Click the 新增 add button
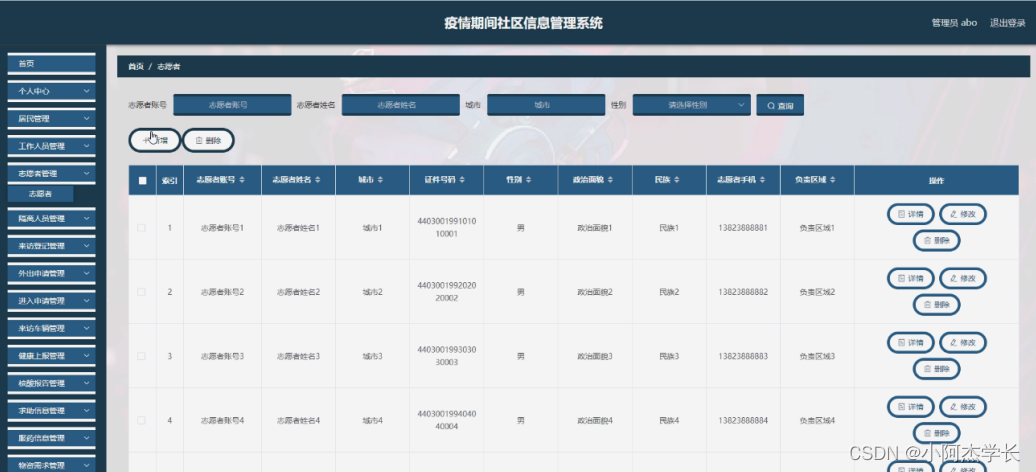1036x472 pixels. 155,140
